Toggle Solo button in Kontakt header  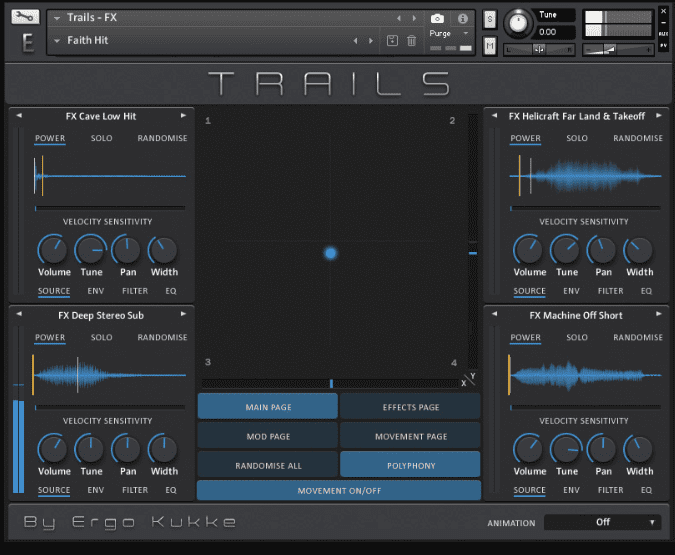[x=489, y=19]
